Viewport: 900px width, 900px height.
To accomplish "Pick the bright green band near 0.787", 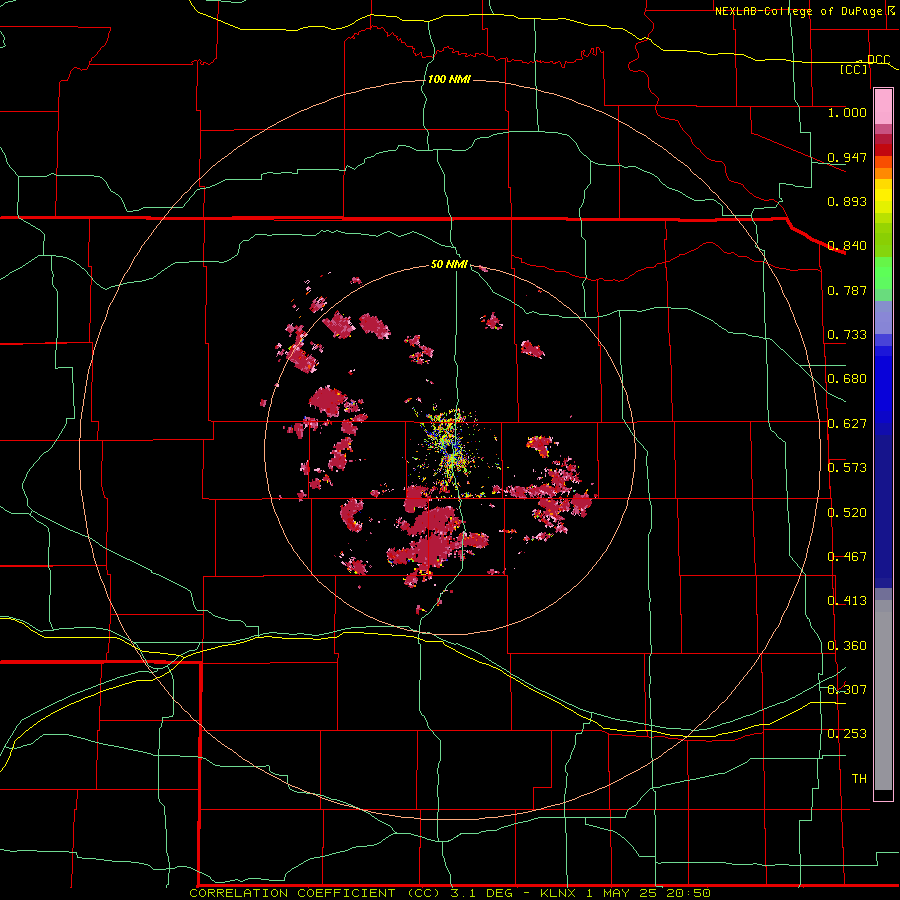I will click(x=883, y=274).
